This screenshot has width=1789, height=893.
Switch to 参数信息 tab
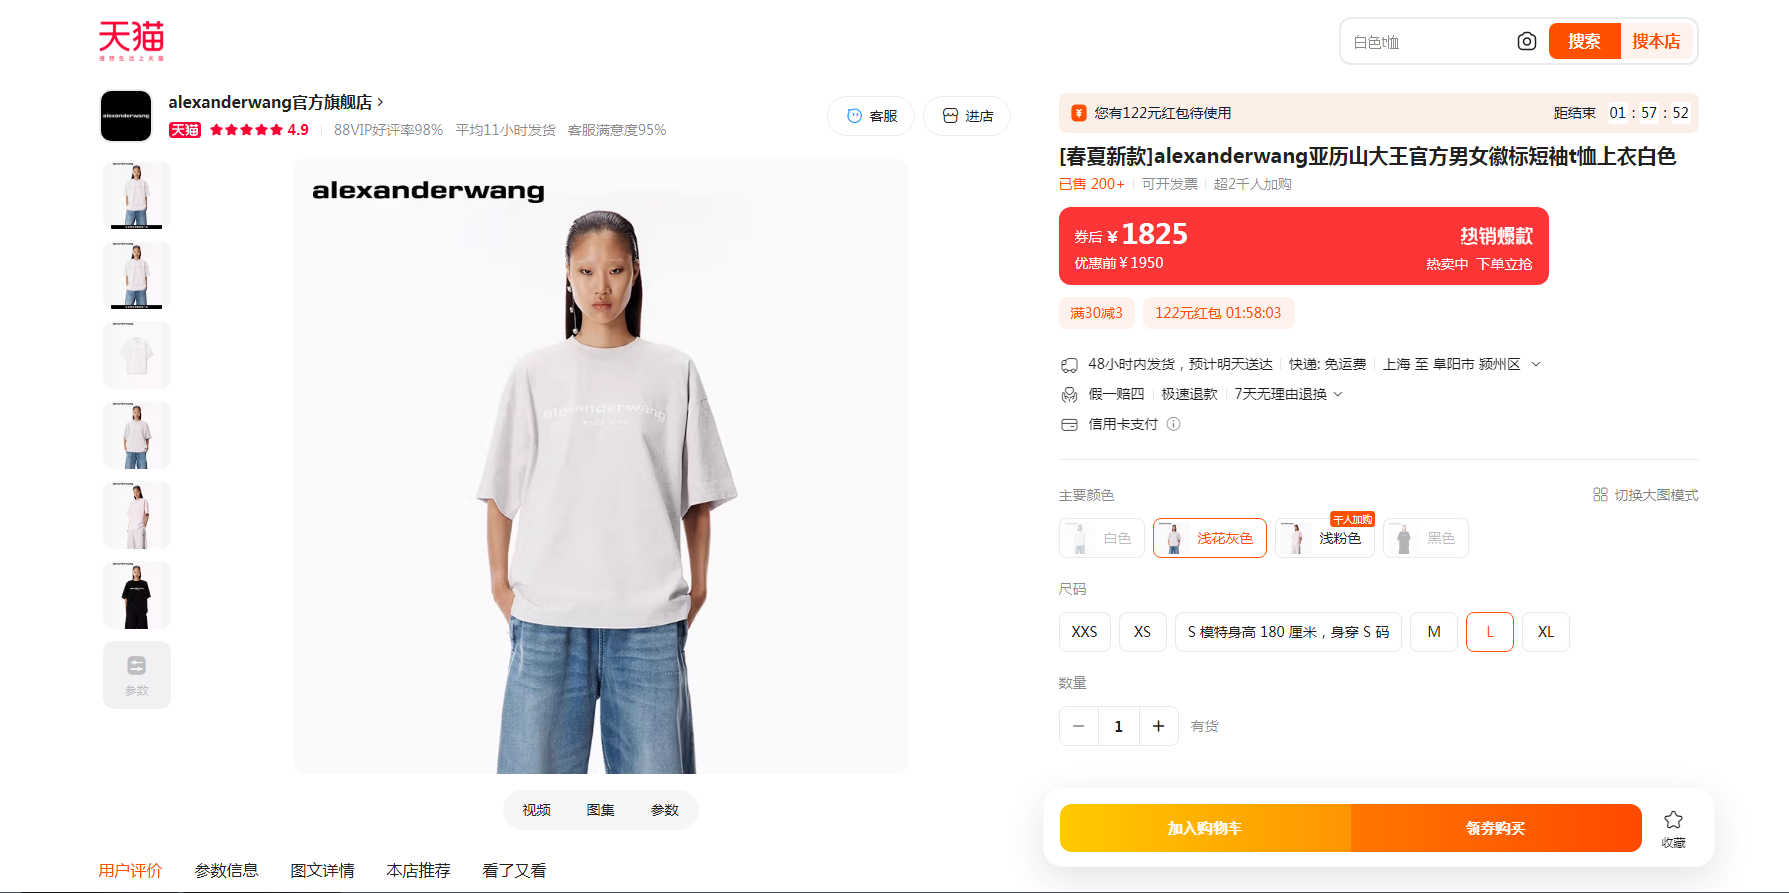226,870
